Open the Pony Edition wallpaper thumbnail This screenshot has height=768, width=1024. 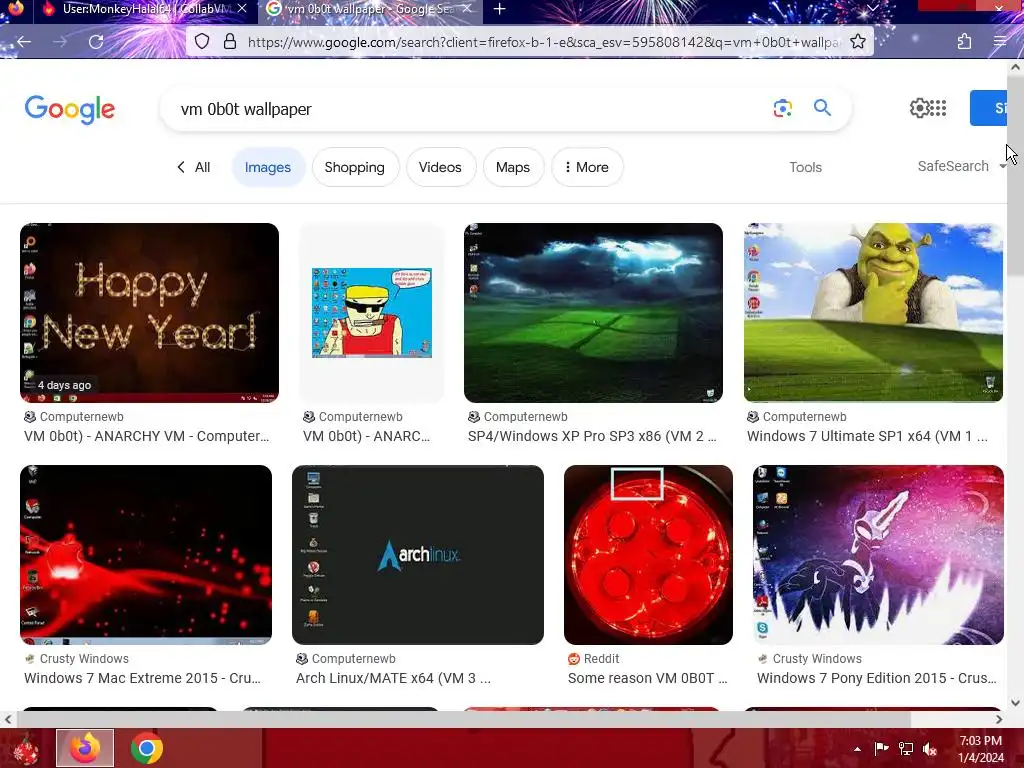(x=878, y=555)
